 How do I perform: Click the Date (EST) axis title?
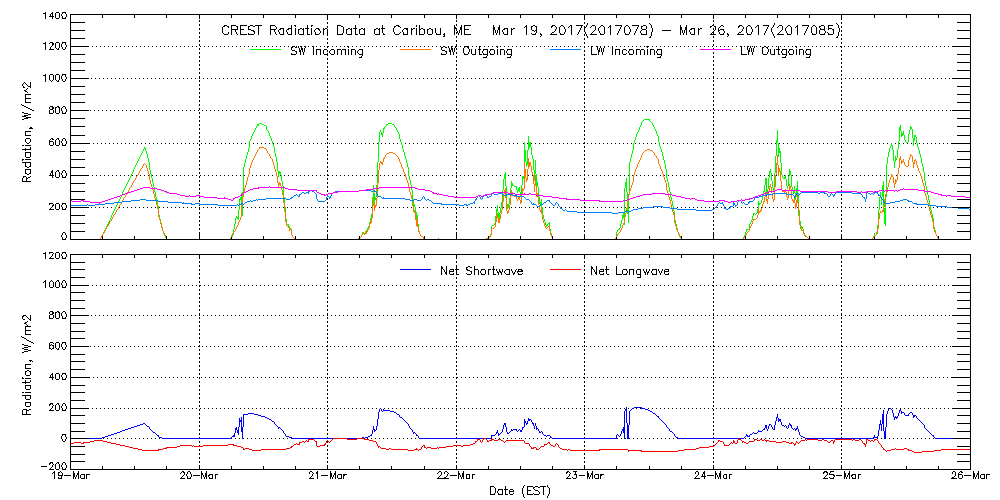[520, 491]
